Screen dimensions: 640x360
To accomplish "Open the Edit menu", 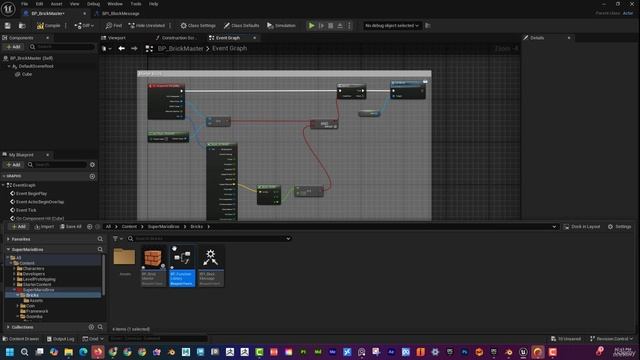I will (x=39, y=4).
